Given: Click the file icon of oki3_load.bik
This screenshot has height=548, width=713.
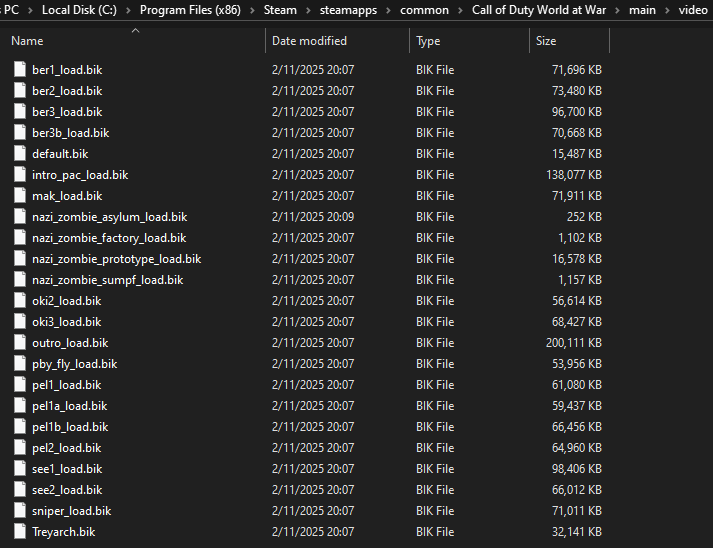Looking at the screenshot, I should (x=20, y=322).
